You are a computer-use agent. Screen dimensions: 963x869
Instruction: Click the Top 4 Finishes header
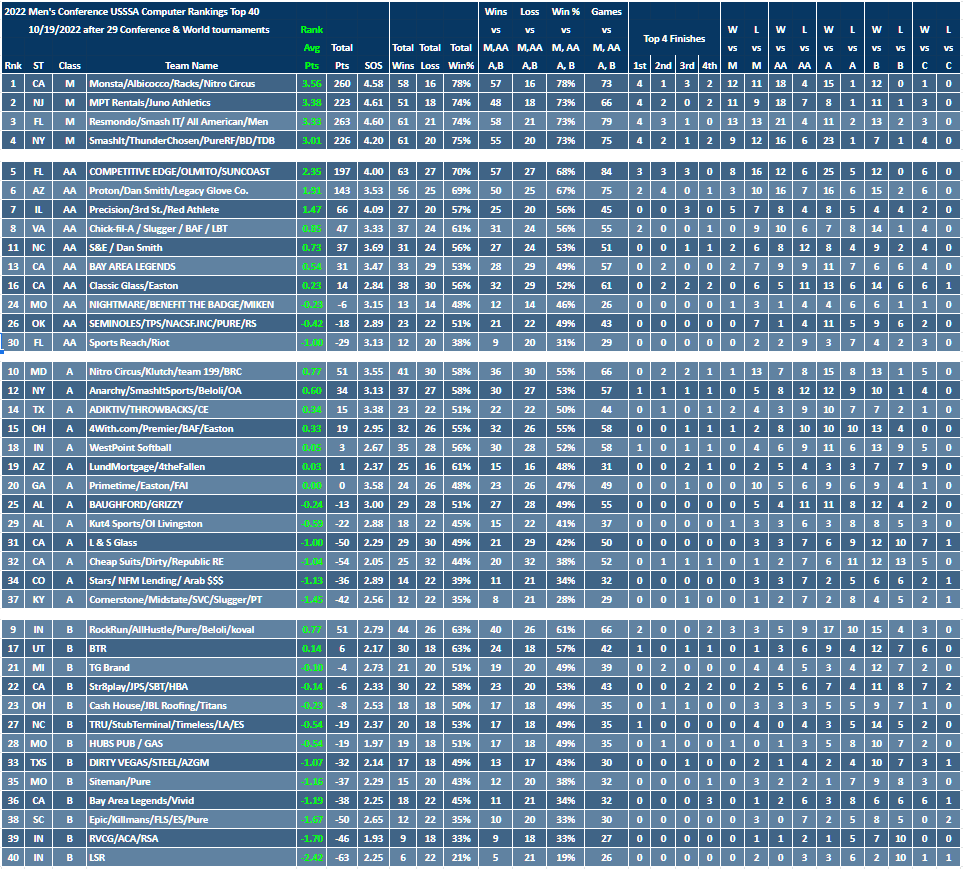point(674,39)
